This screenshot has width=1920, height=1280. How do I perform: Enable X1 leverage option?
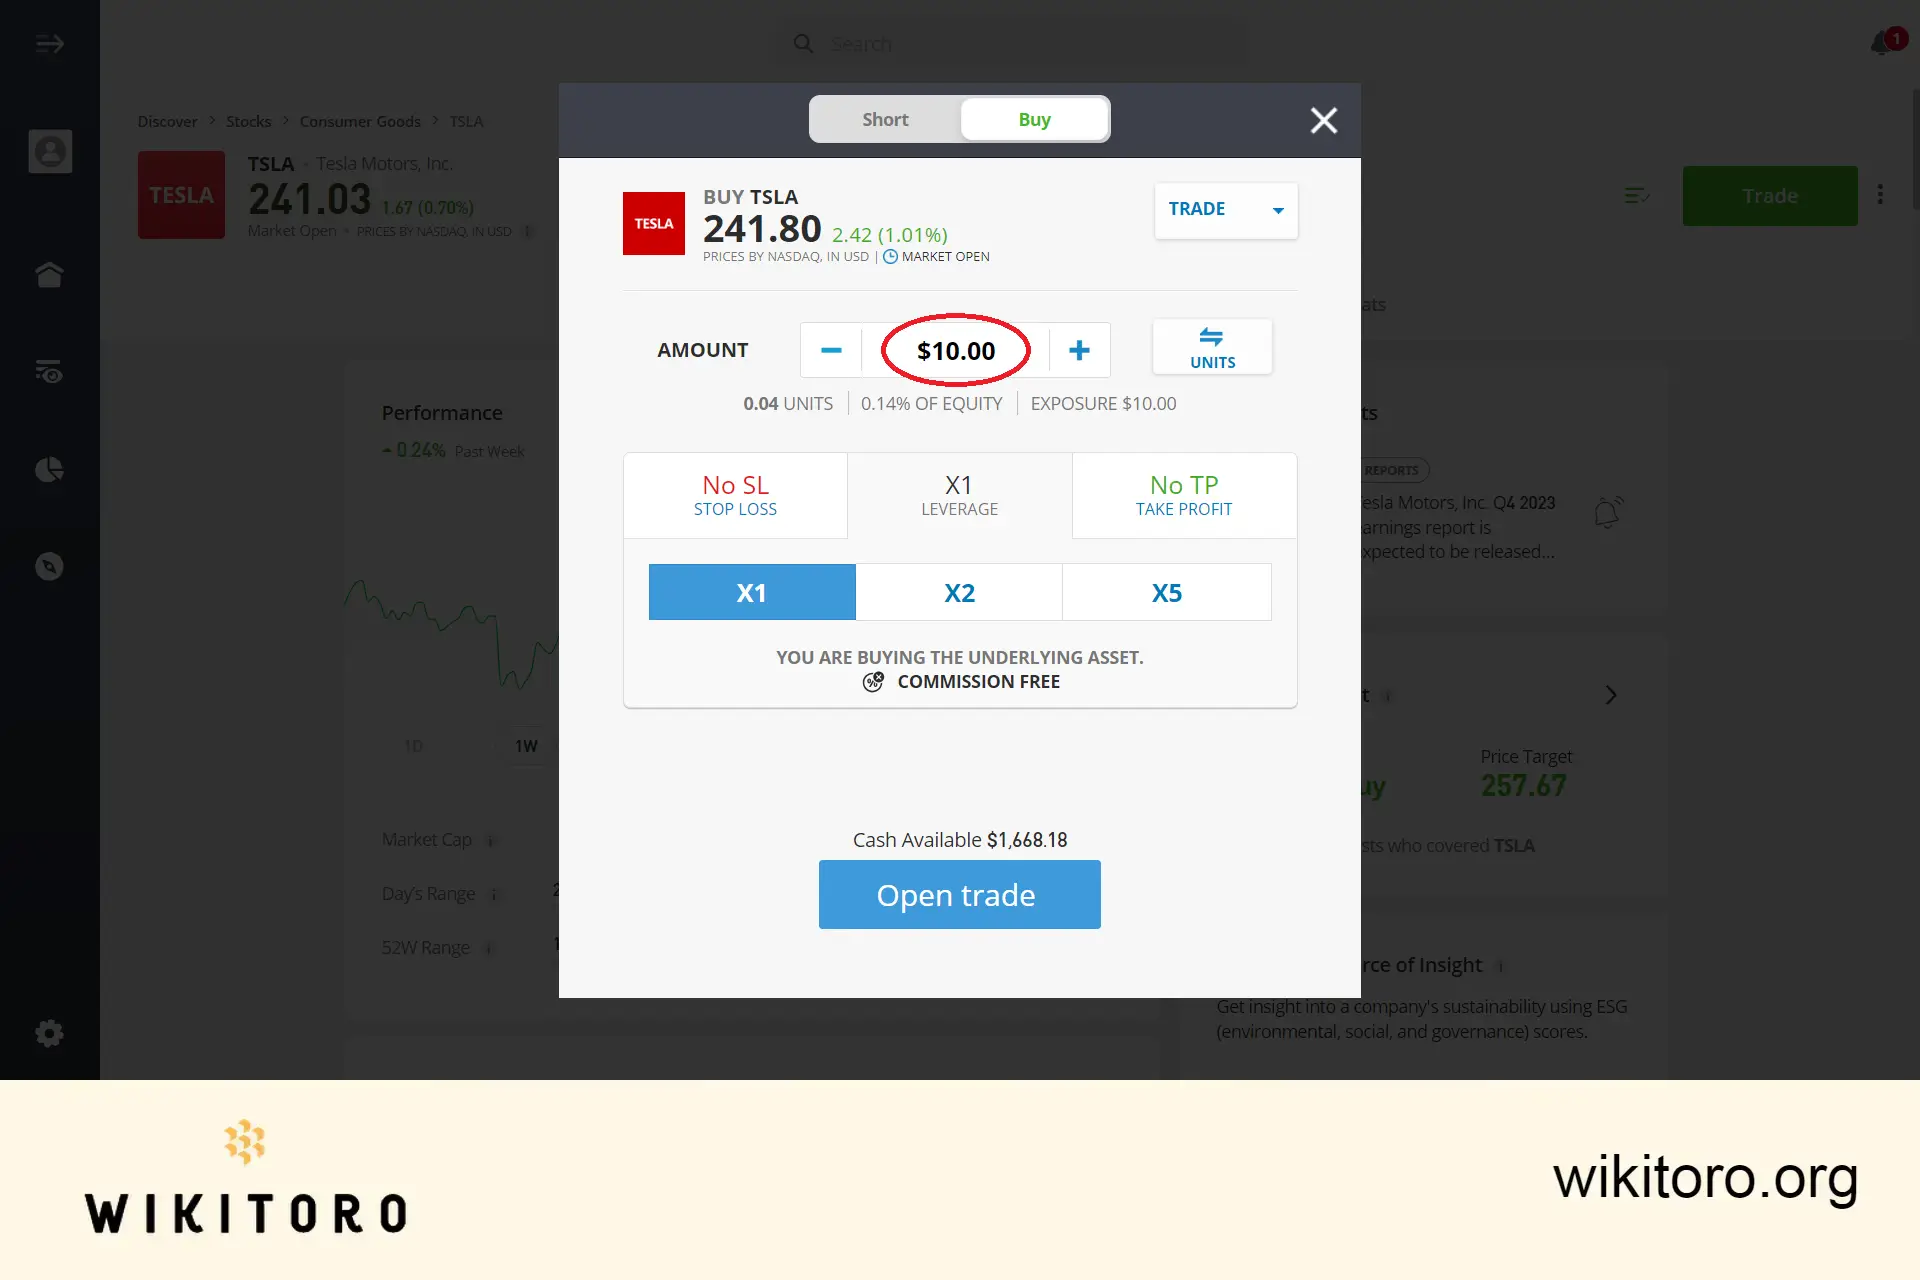[751, 591]
